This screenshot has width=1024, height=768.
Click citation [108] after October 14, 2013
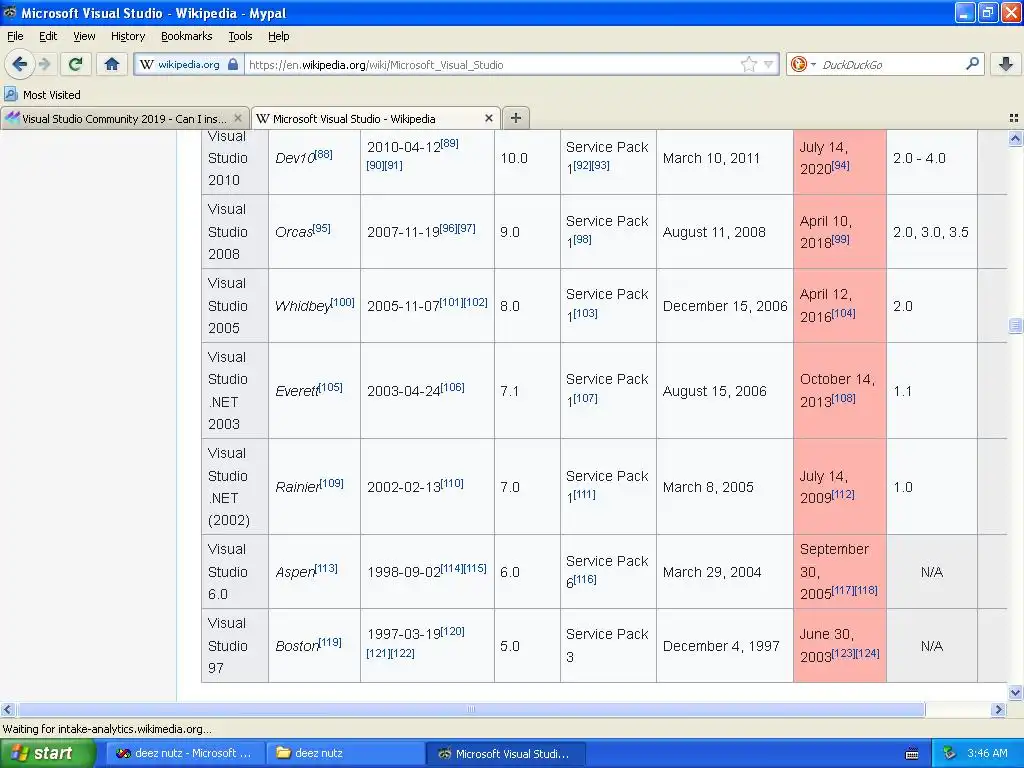(843, 397)
